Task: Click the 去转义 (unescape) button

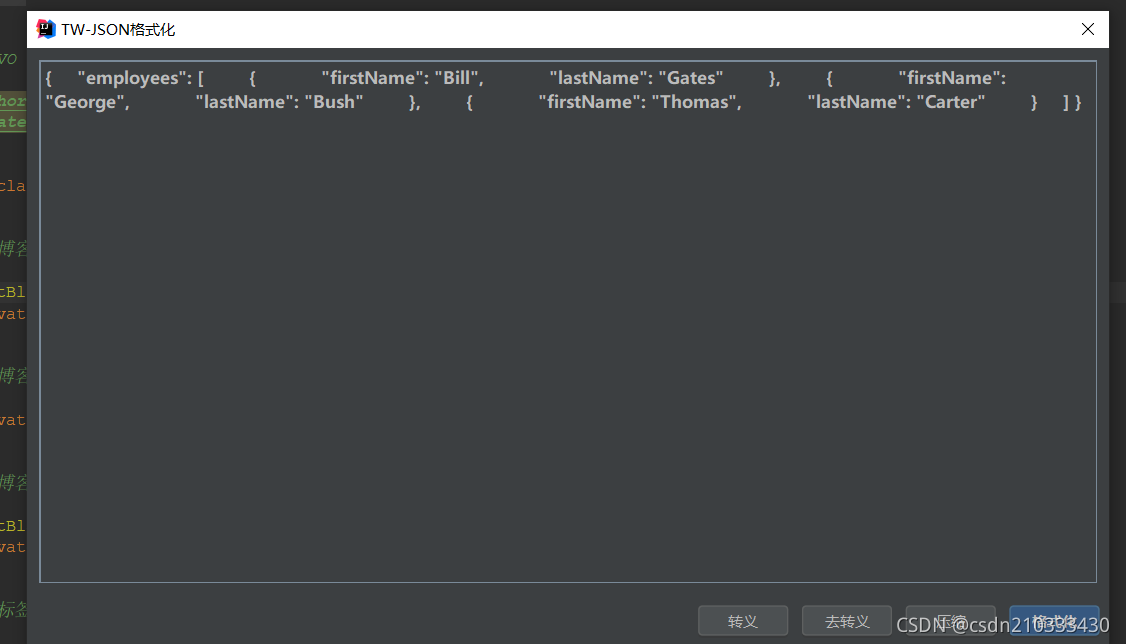Action: point(847,621)
